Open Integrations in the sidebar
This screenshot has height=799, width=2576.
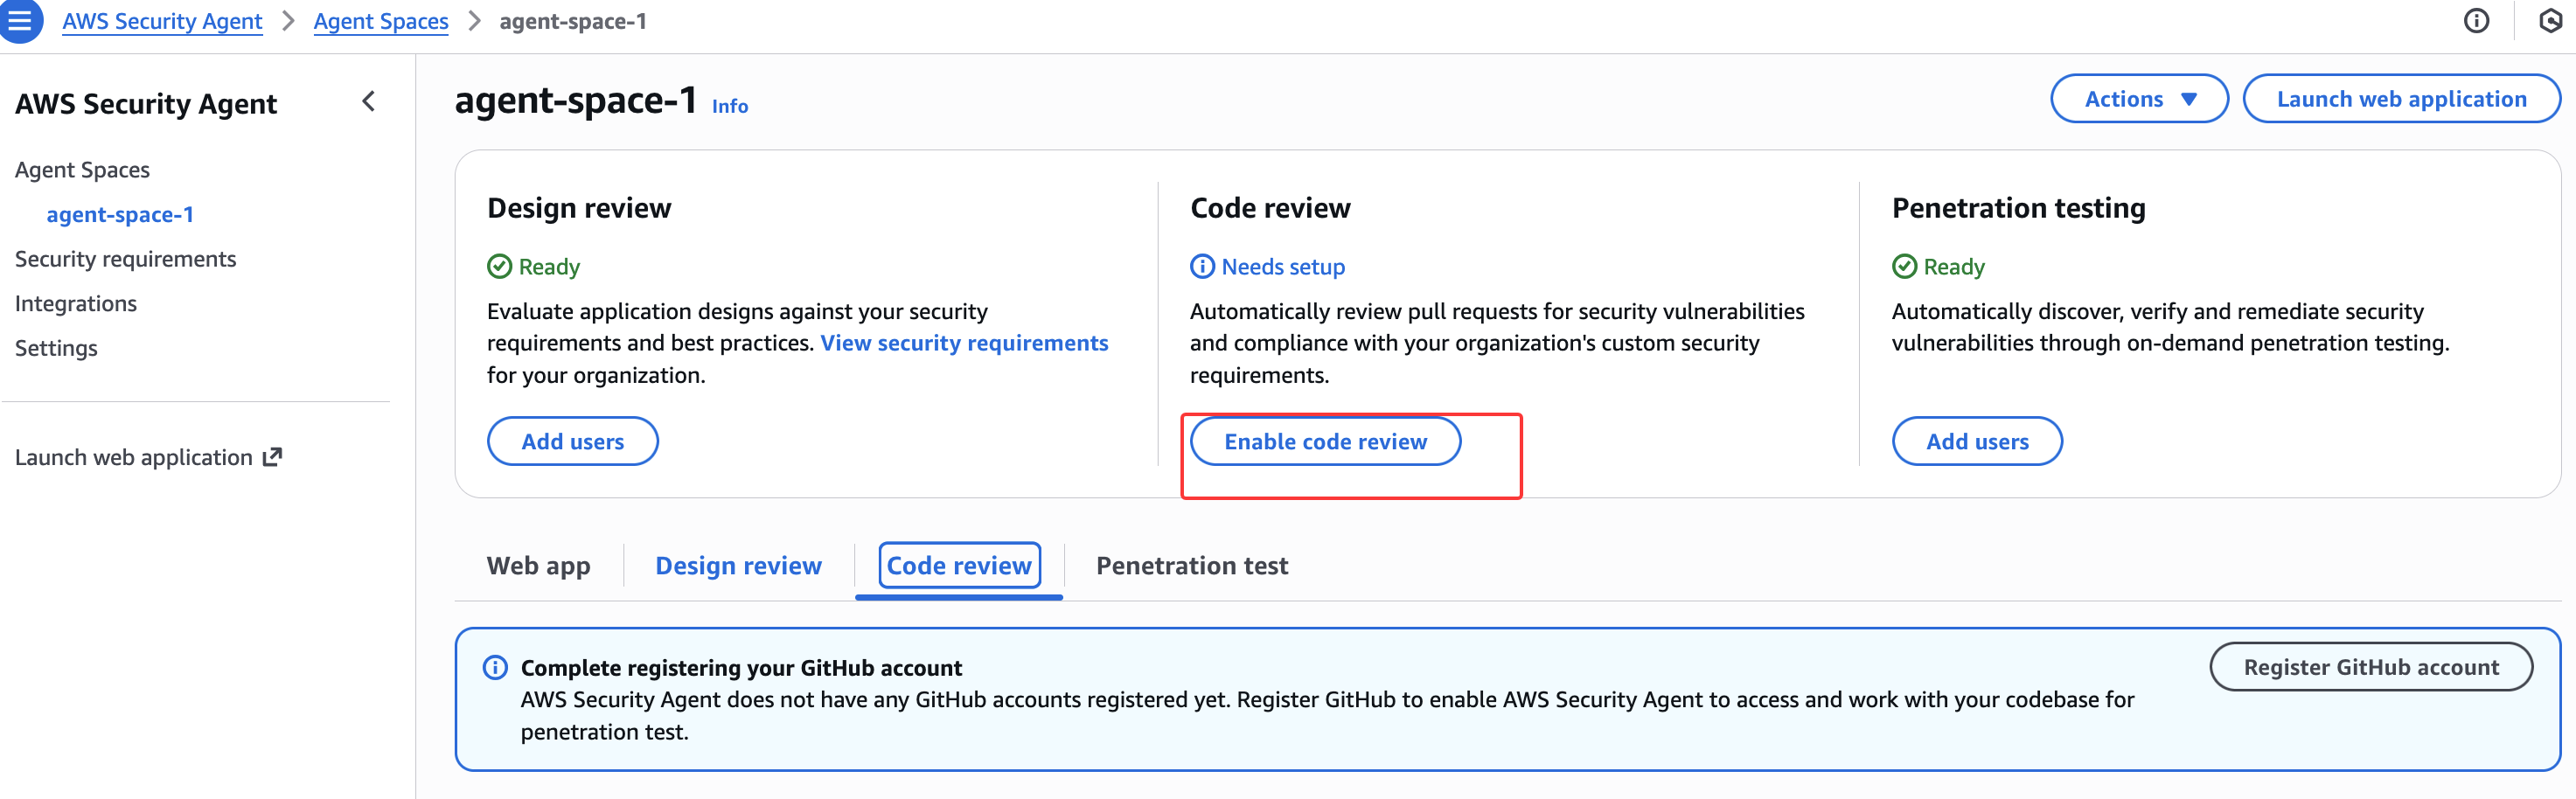(76, 303)
